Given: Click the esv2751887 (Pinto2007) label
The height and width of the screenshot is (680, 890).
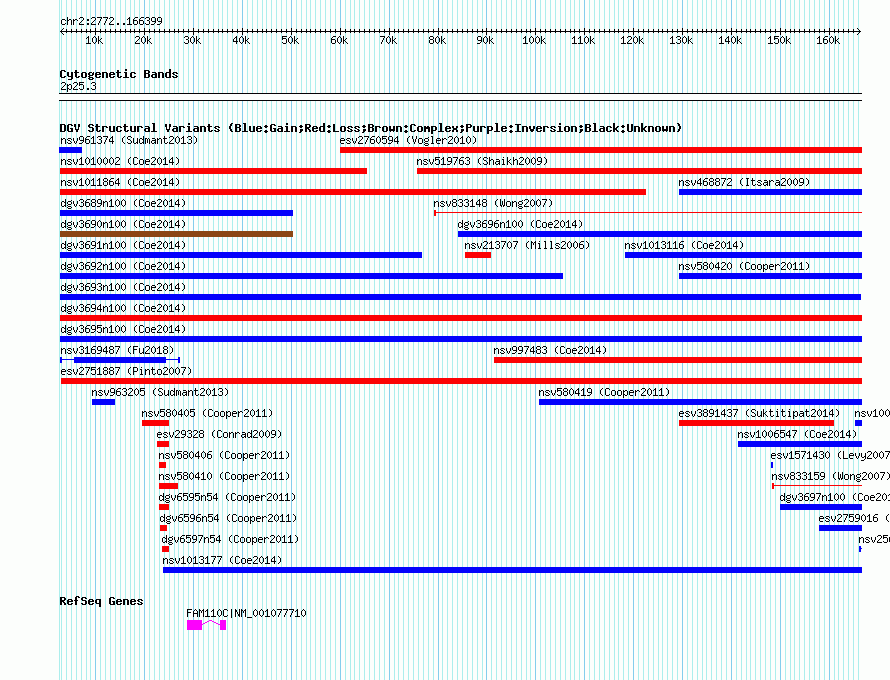Looking at the screenshot, I should click(x=126, y=371).
